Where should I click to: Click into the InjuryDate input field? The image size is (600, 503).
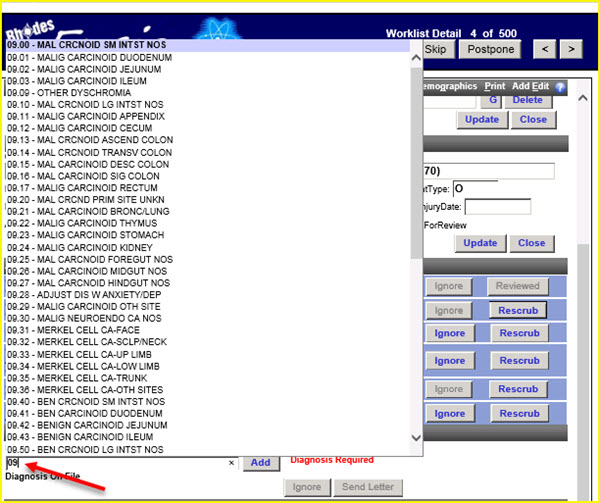497,207
